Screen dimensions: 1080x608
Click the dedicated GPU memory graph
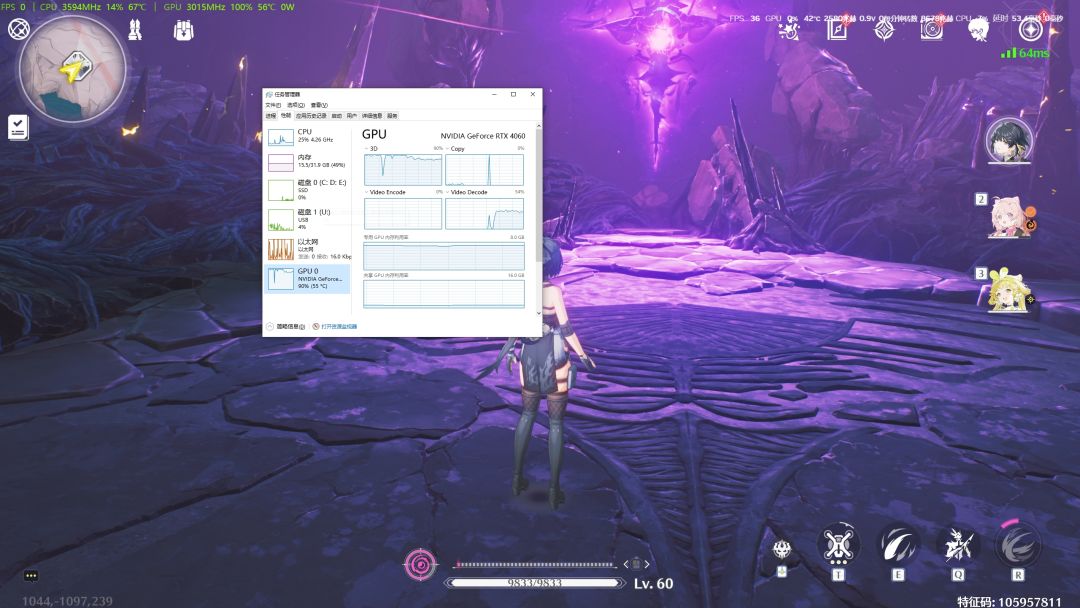444,256
